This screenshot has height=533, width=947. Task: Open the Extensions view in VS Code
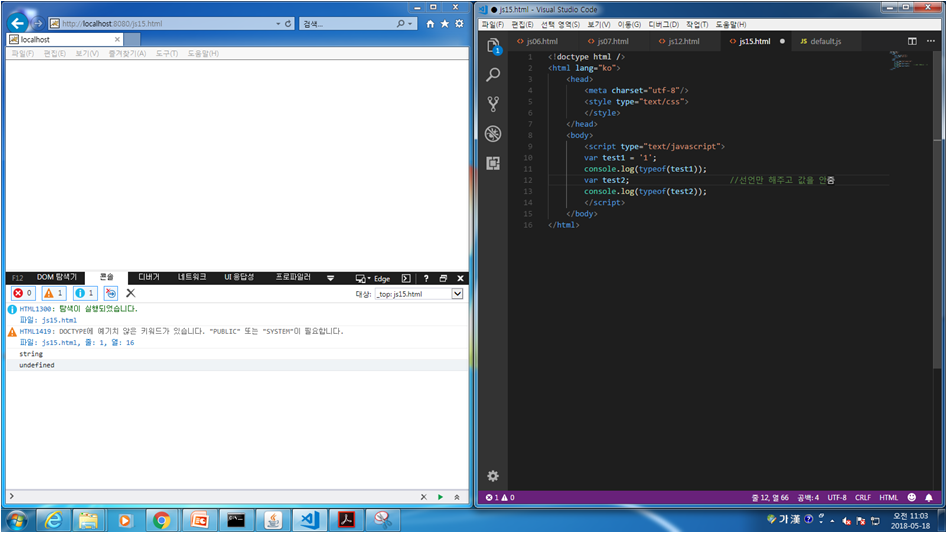(x=493, y=163)
